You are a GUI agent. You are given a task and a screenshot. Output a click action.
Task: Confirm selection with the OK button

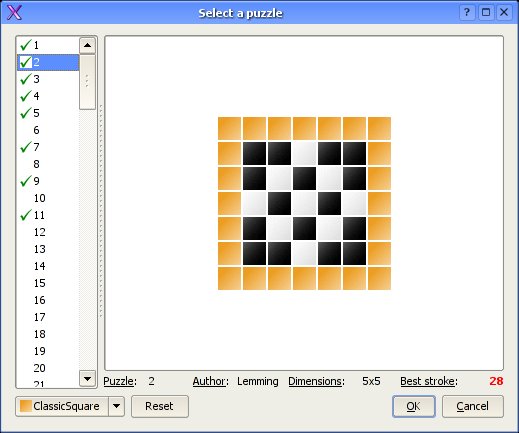414,406
